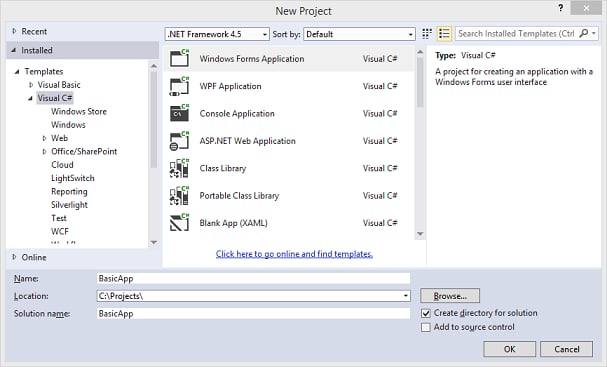607x367 pixels.
Task: Select the Windows Forms Application template icon
Action: pos(180,59)
